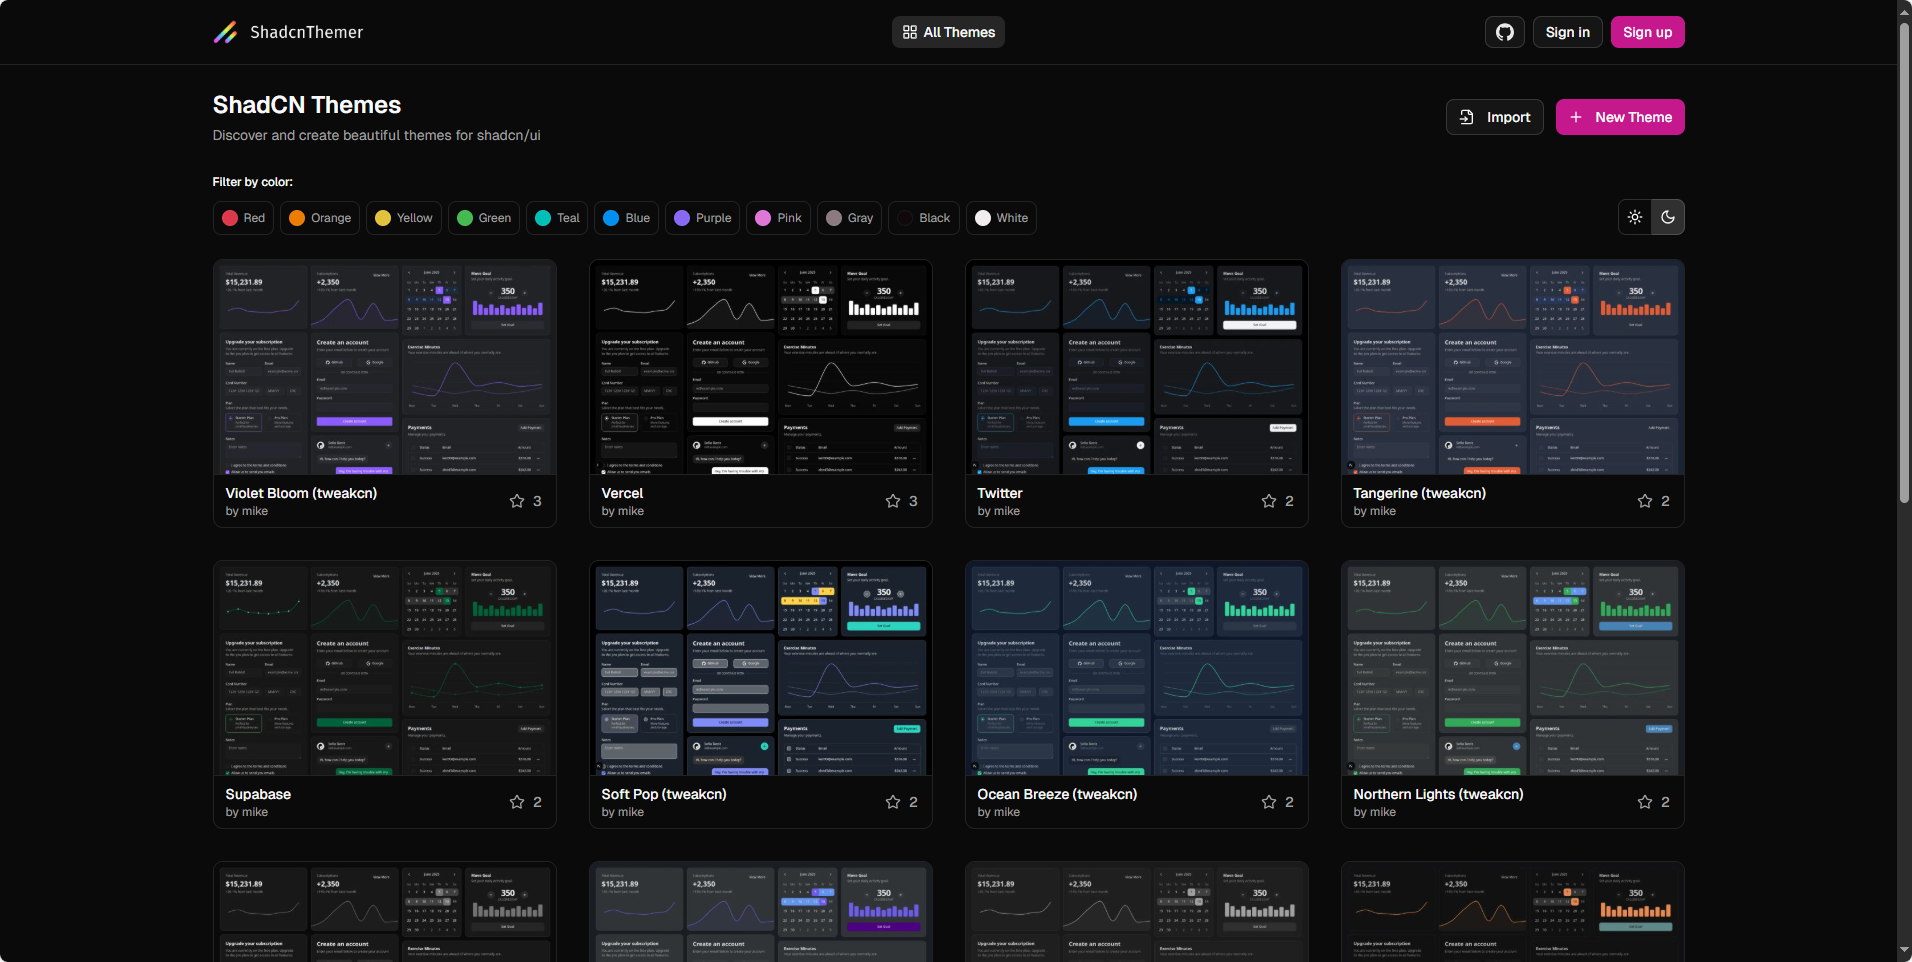This screenshot has width=1912, height=962.
Task: Open the Import theme dialog
Action: point(1495,117)
